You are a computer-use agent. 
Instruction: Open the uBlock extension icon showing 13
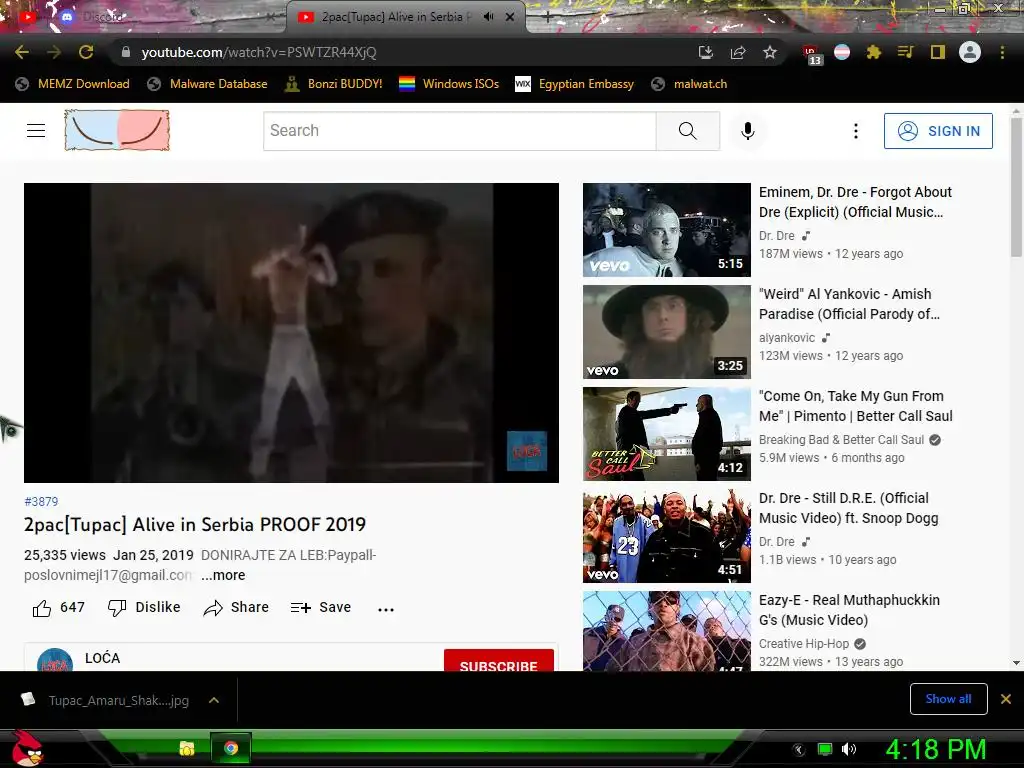click(x=812, y=54)
